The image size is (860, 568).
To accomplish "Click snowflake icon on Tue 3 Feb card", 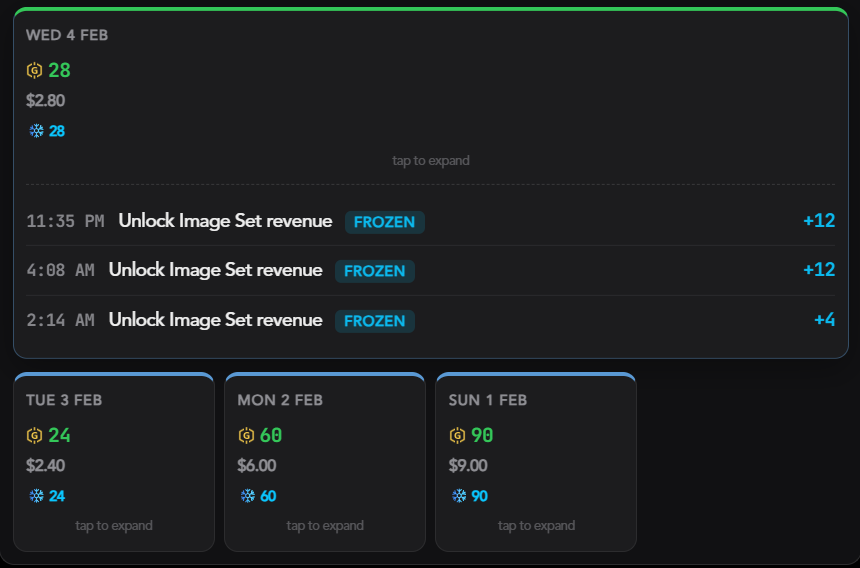I will pyautogui.click(x=37, y=496).
